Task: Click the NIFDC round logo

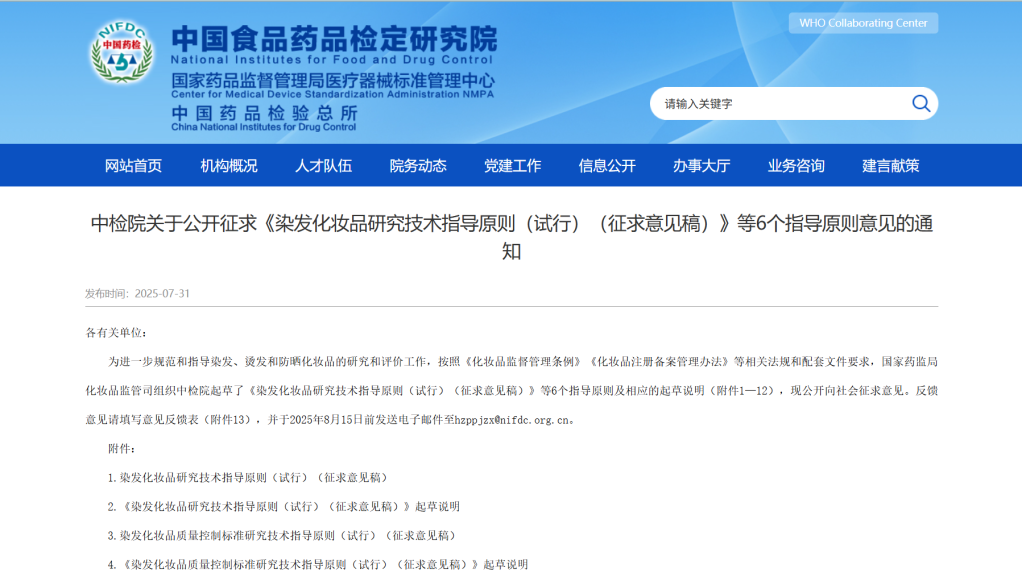Action: (122, 54)
